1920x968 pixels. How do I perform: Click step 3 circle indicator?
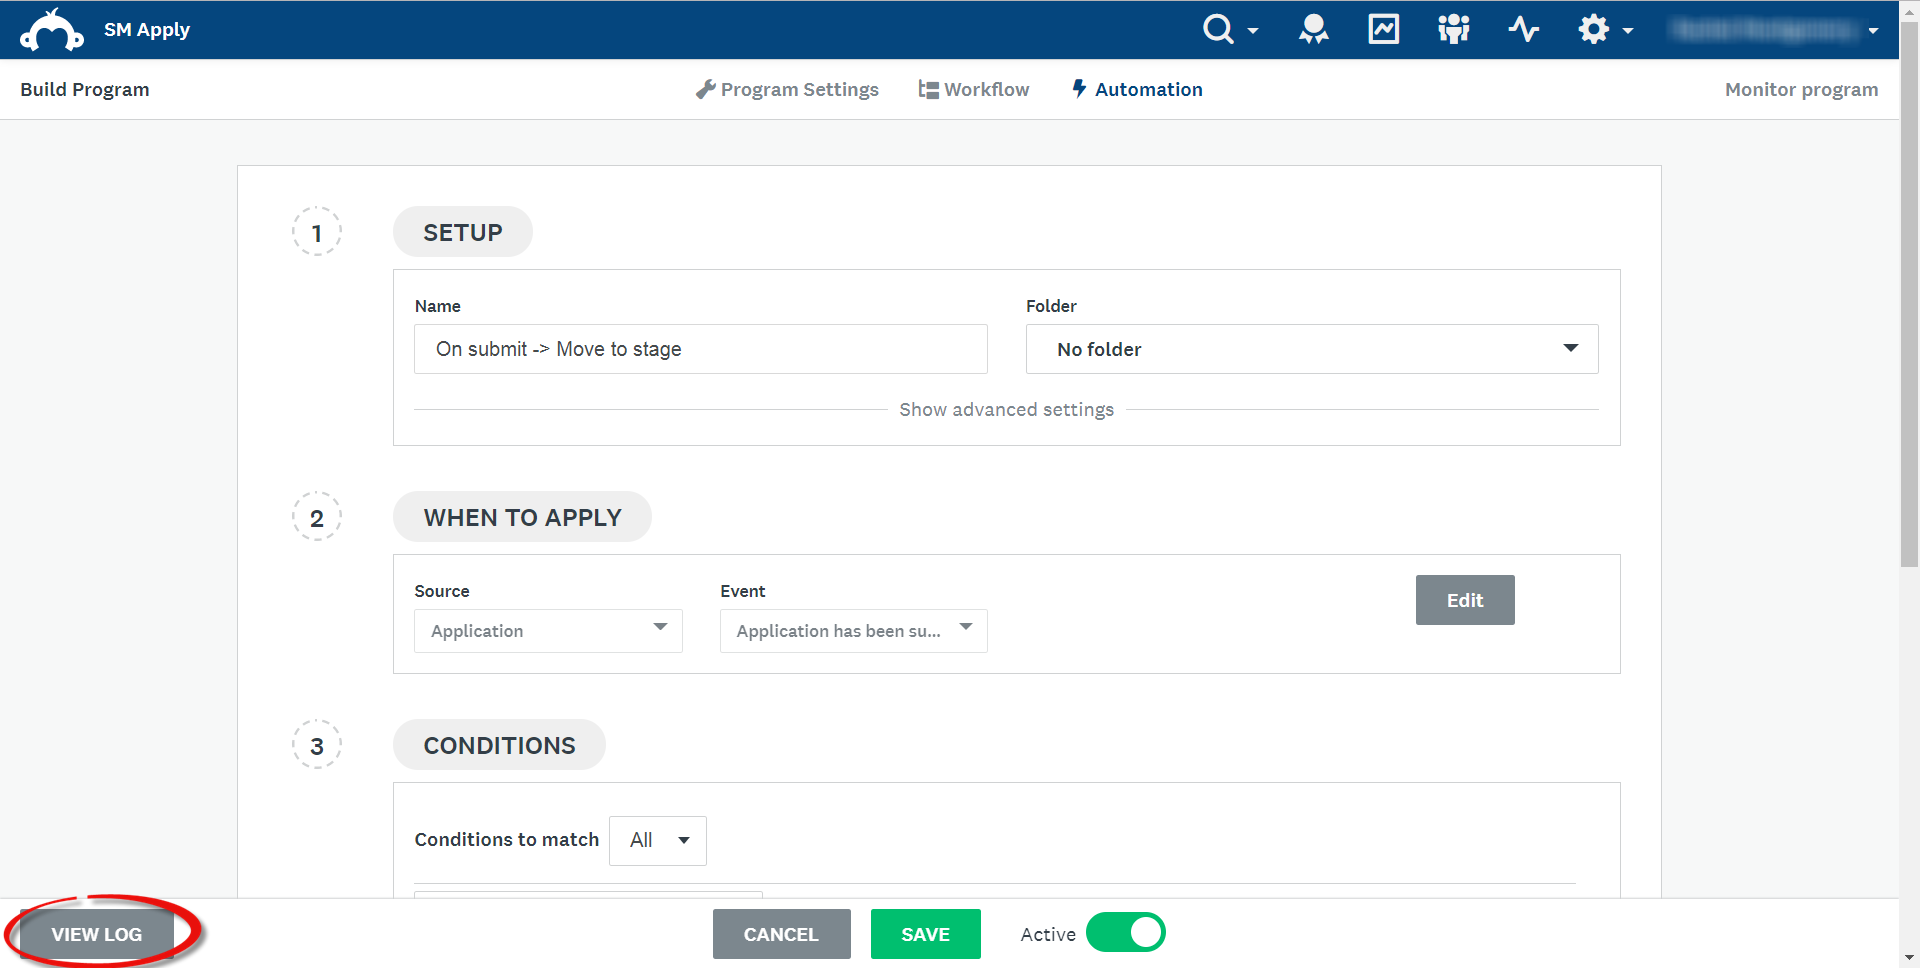click(x=317, y=744)
